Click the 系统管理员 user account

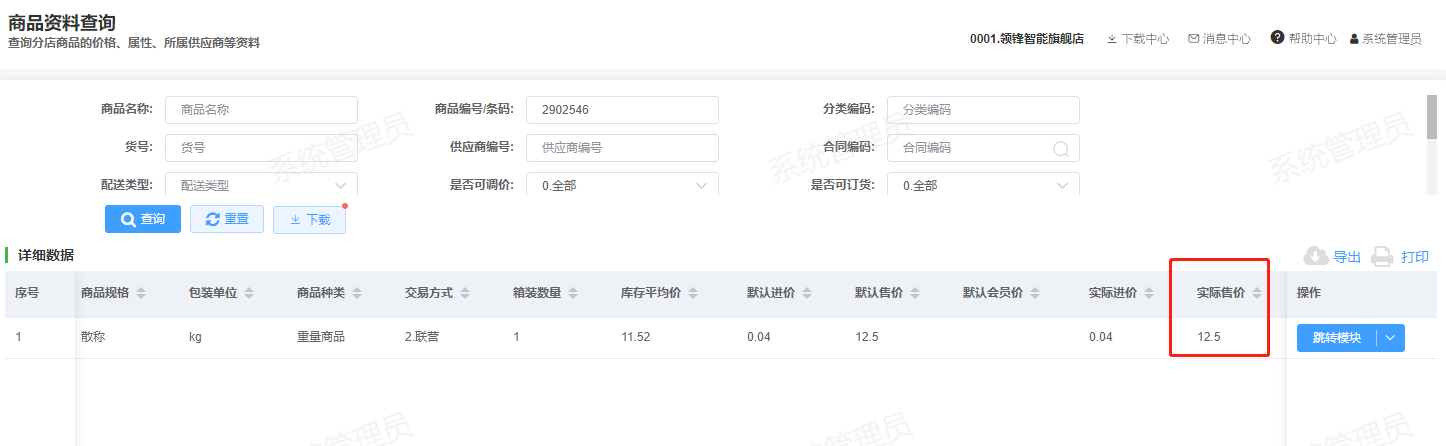1385,39
